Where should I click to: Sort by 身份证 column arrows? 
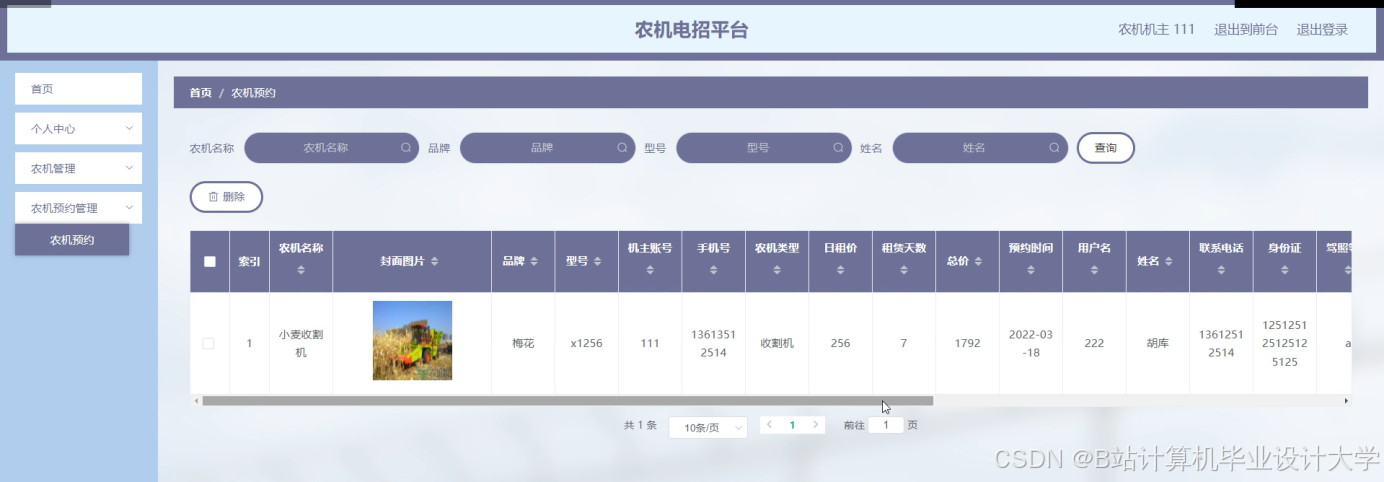[x=1284, y=270]
